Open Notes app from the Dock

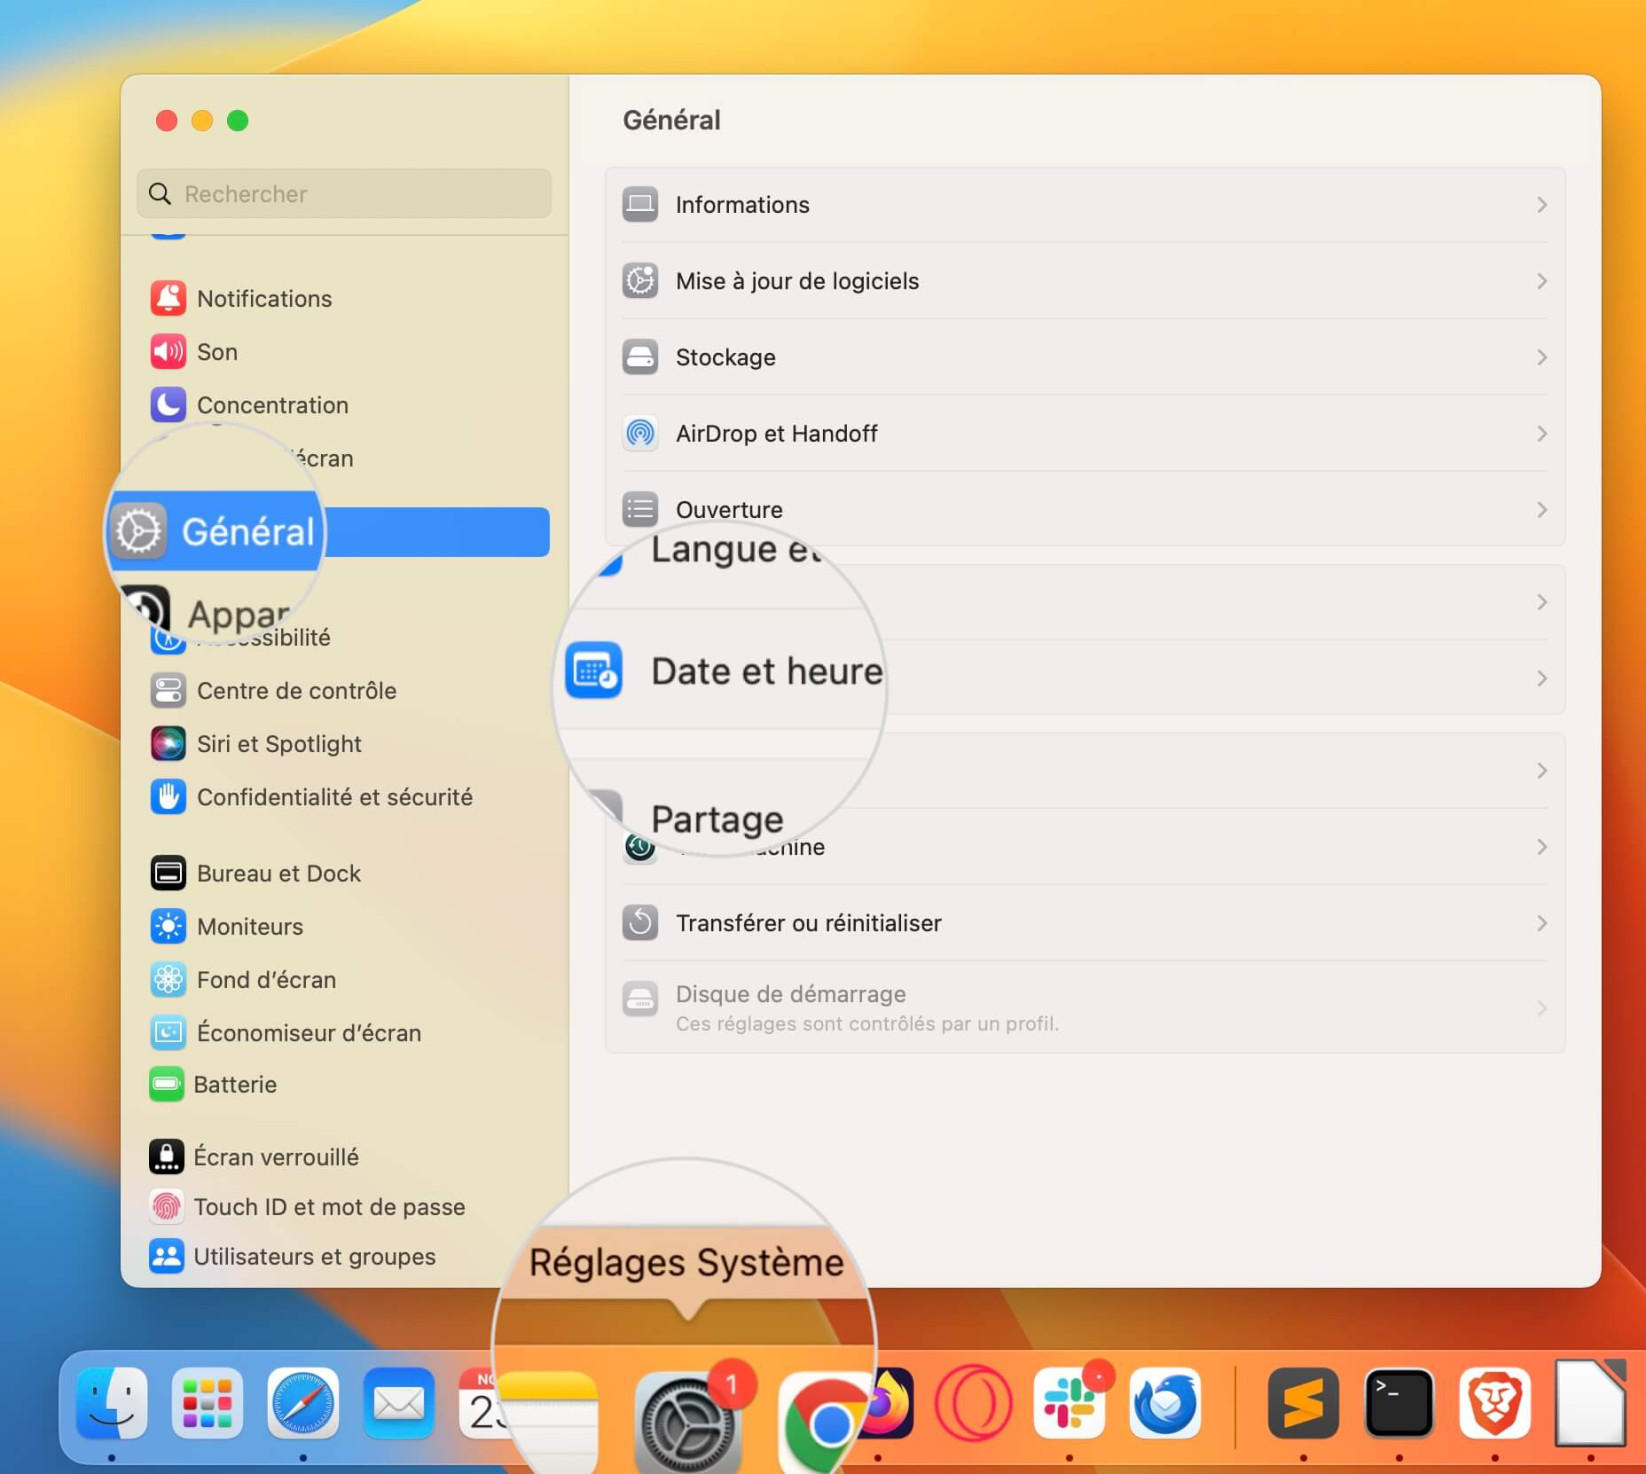click(x=548, y=1422)
